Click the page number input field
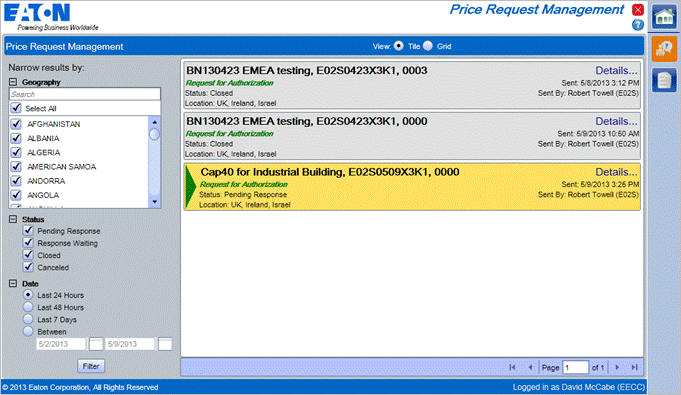The height and width of the screenshot is (395, 681). [575, 368]
